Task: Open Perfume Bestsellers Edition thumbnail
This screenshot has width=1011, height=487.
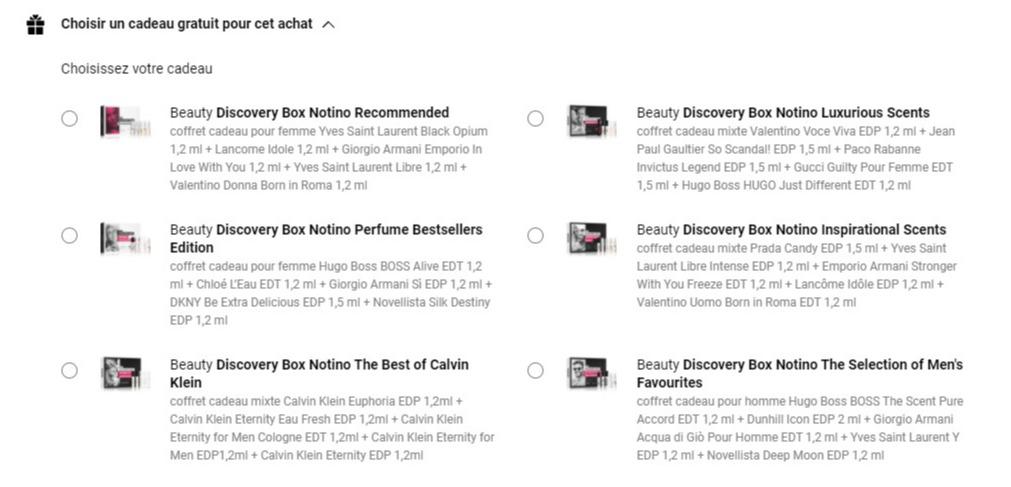Action: (119, 238)
